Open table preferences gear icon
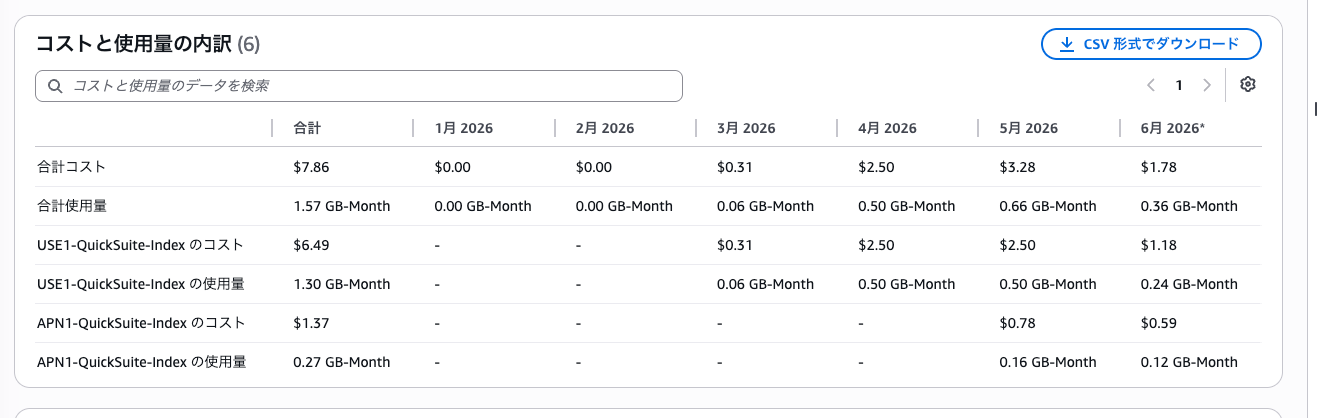The height and width of the screenshot is (418, 1318). [x=1247, y=85]
